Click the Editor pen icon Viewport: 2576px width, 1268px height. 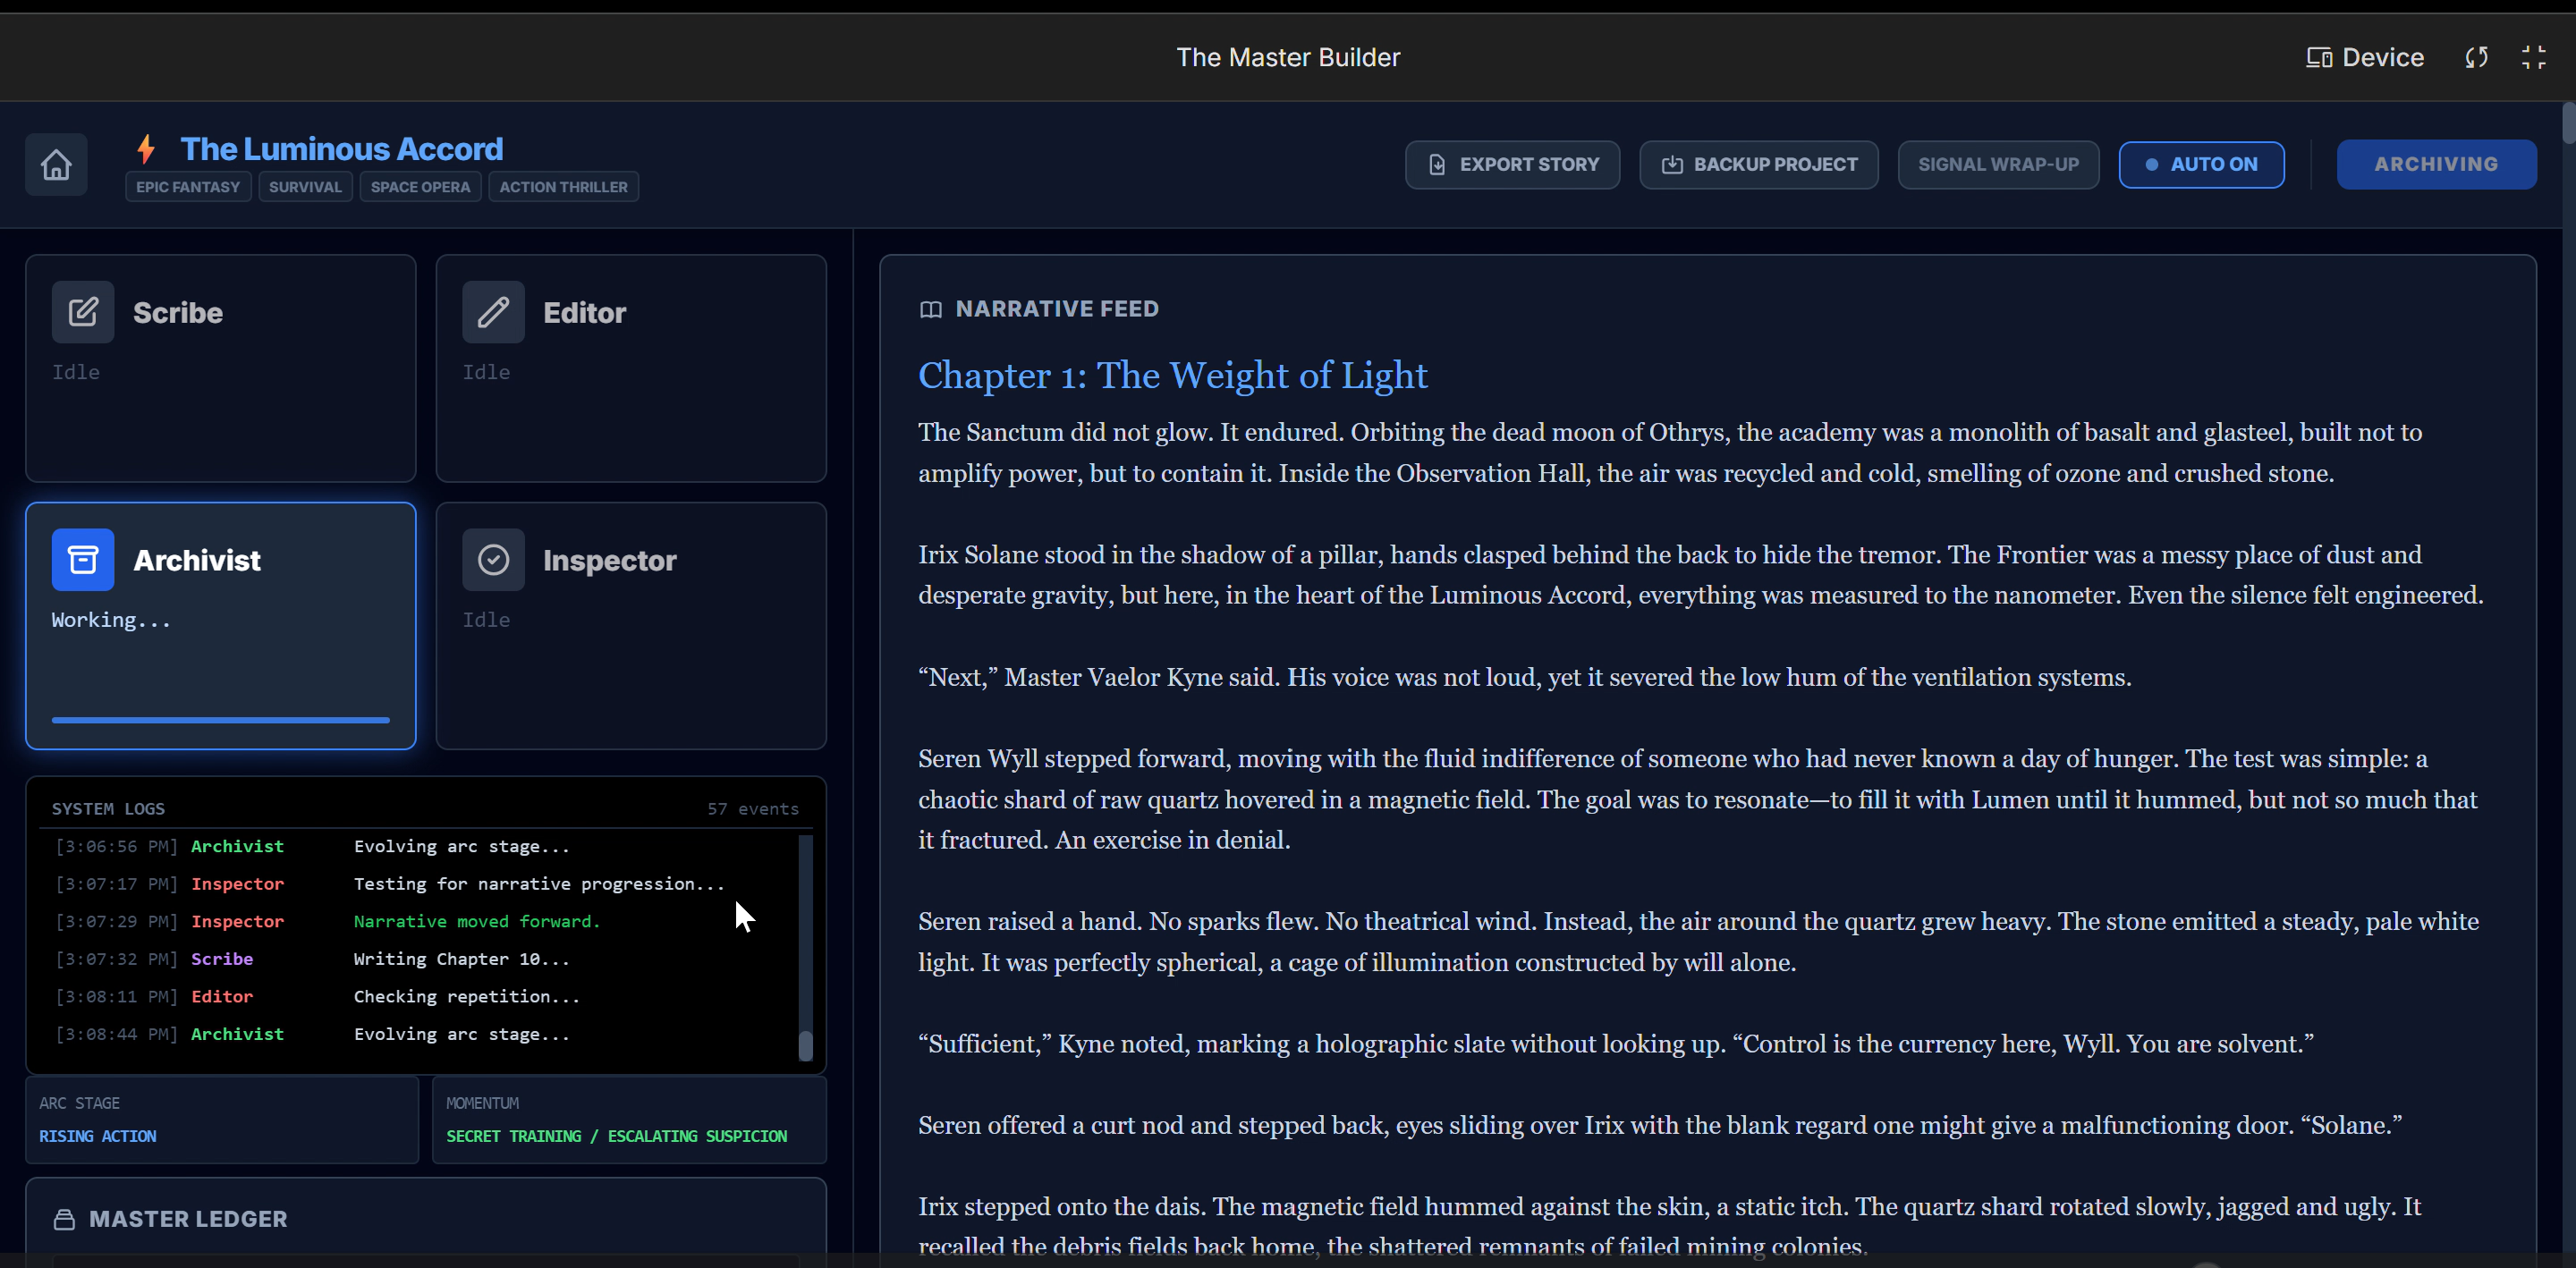click(x=493, y=312)
